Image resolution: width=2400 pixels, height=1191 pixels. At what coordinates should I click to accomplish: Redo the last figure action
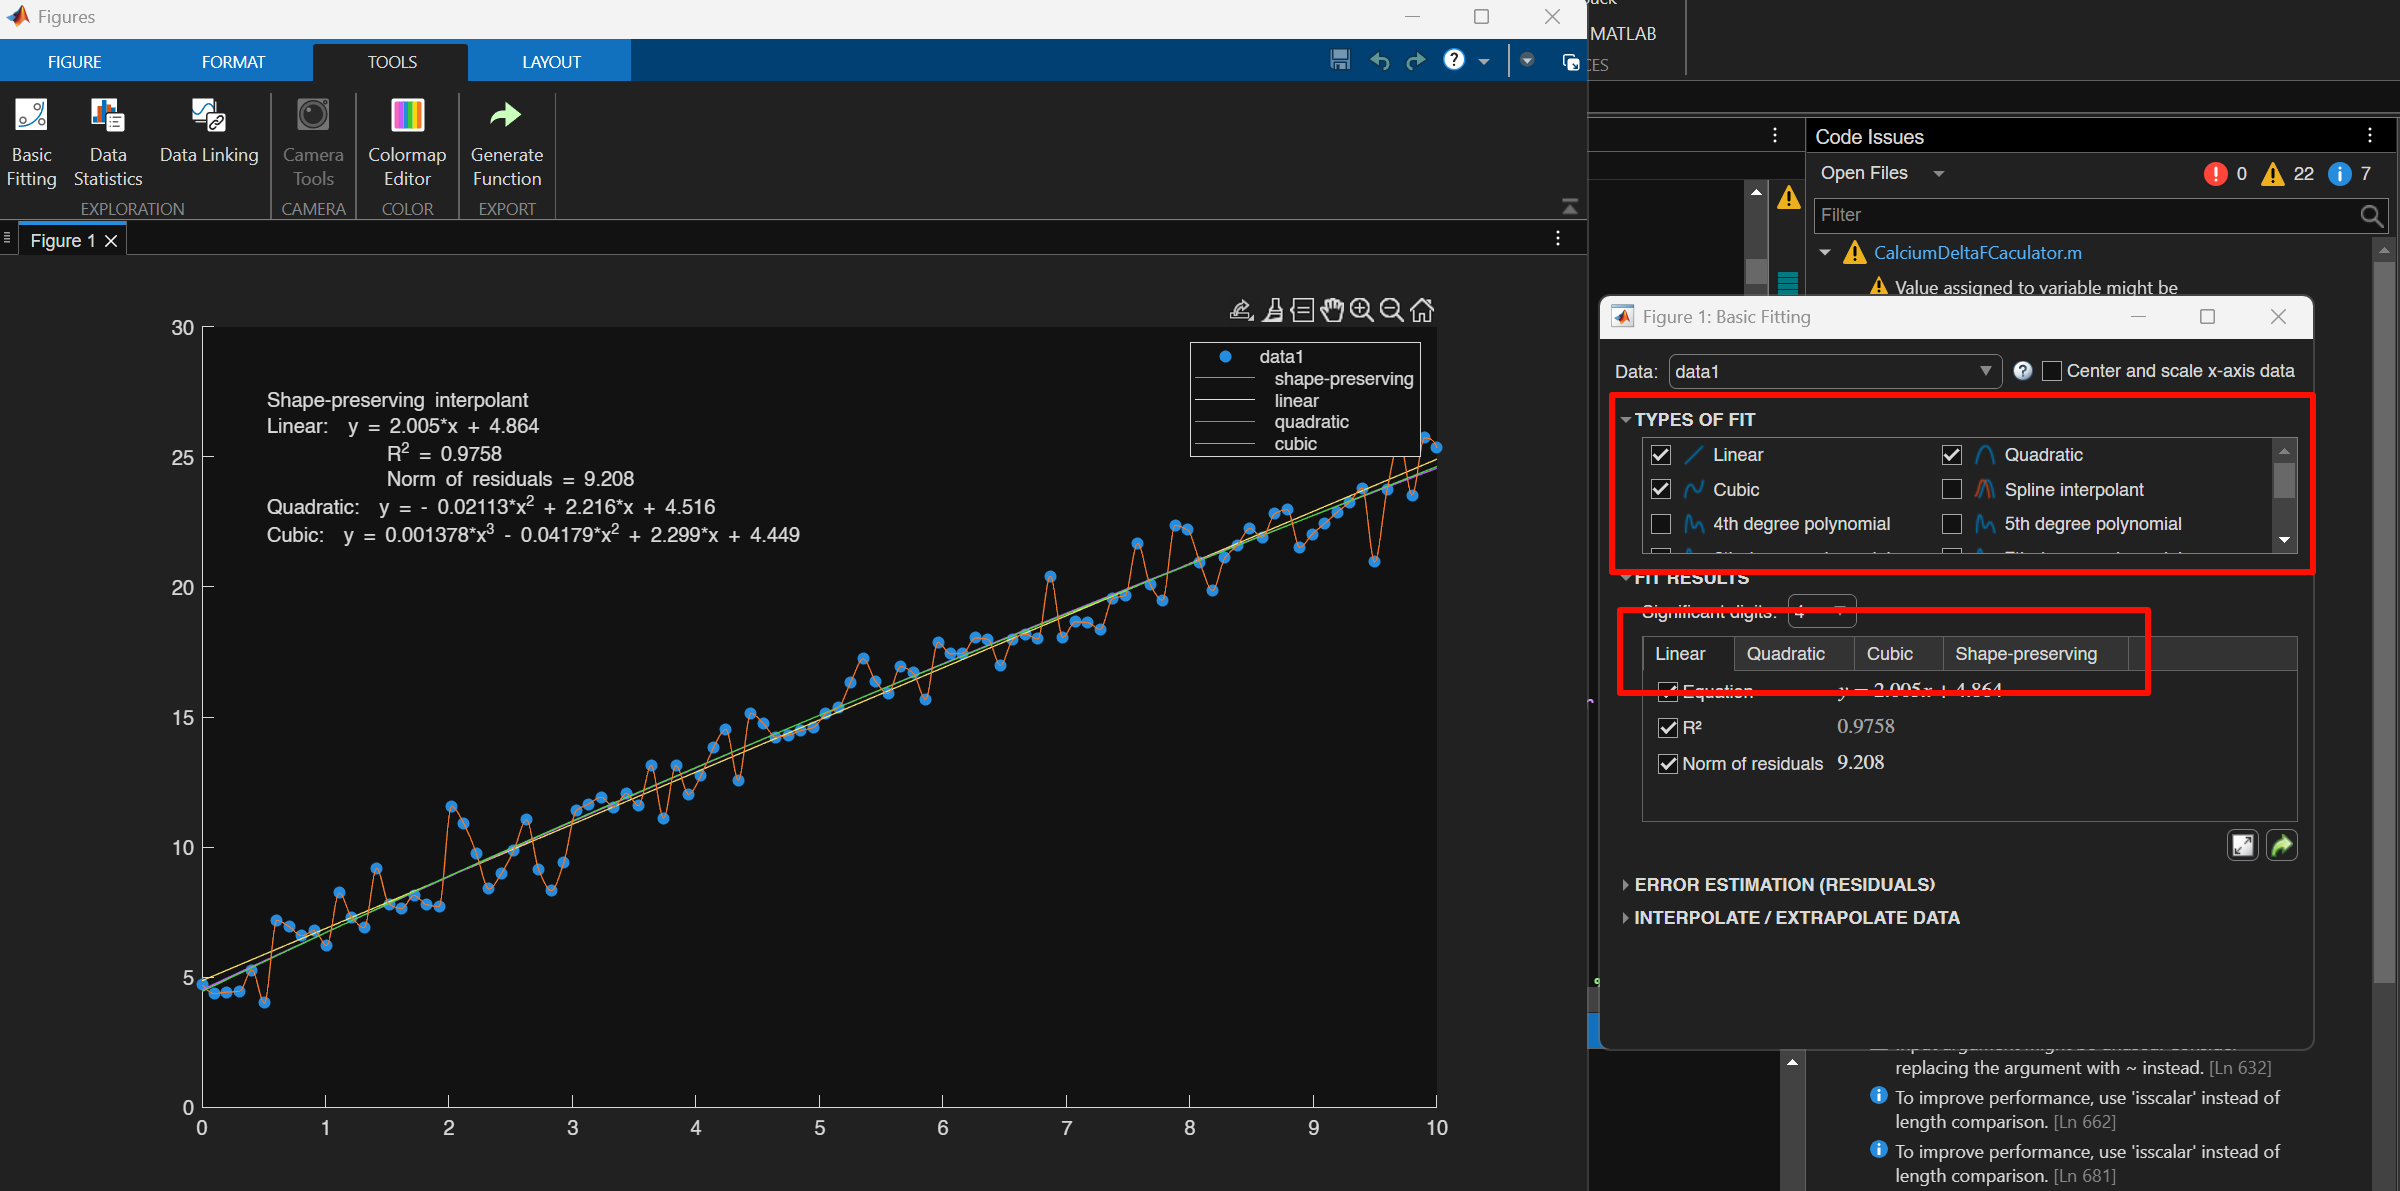[1416, 61]
